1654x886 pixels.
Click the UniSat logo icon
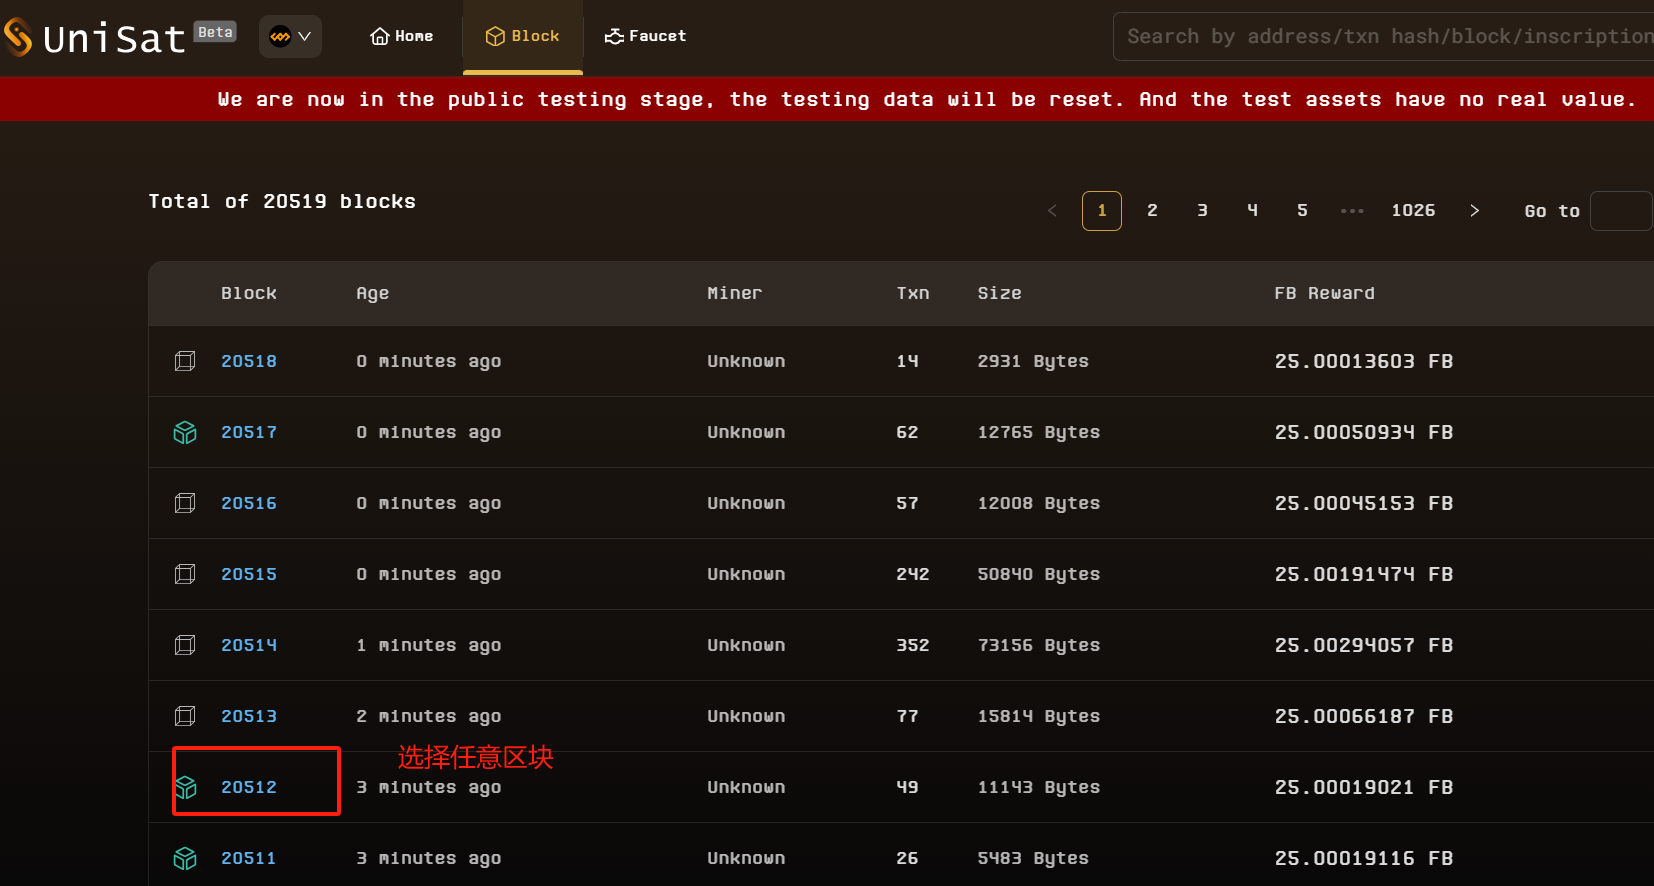[x=18, y=37]
